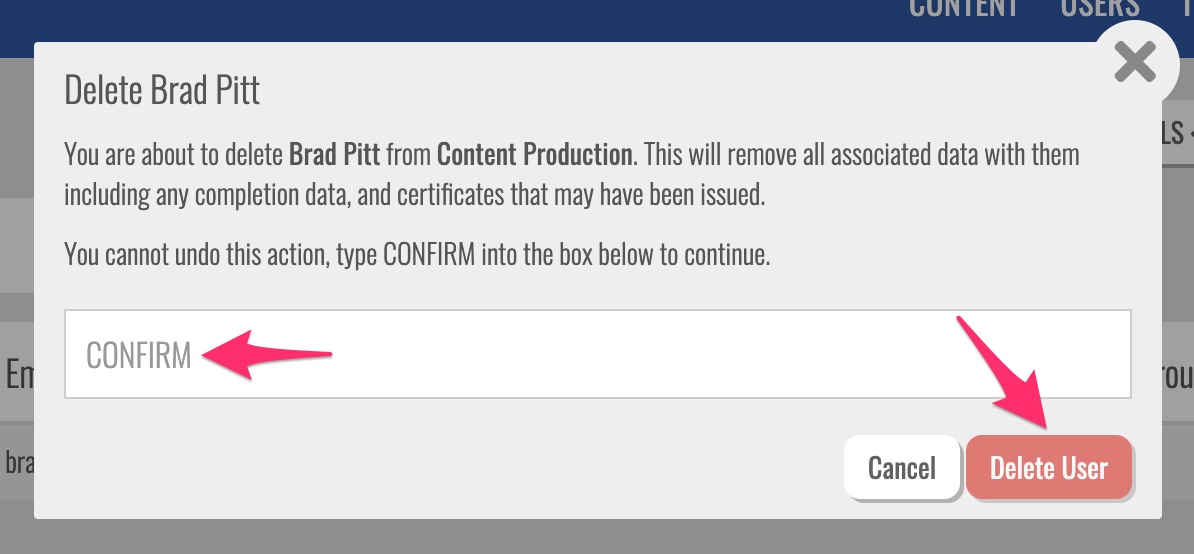This screenshot has width=1194, height=554.
Task: Click the cut-off "LS" tab behind the dialog
Action: pos(1177,132)
